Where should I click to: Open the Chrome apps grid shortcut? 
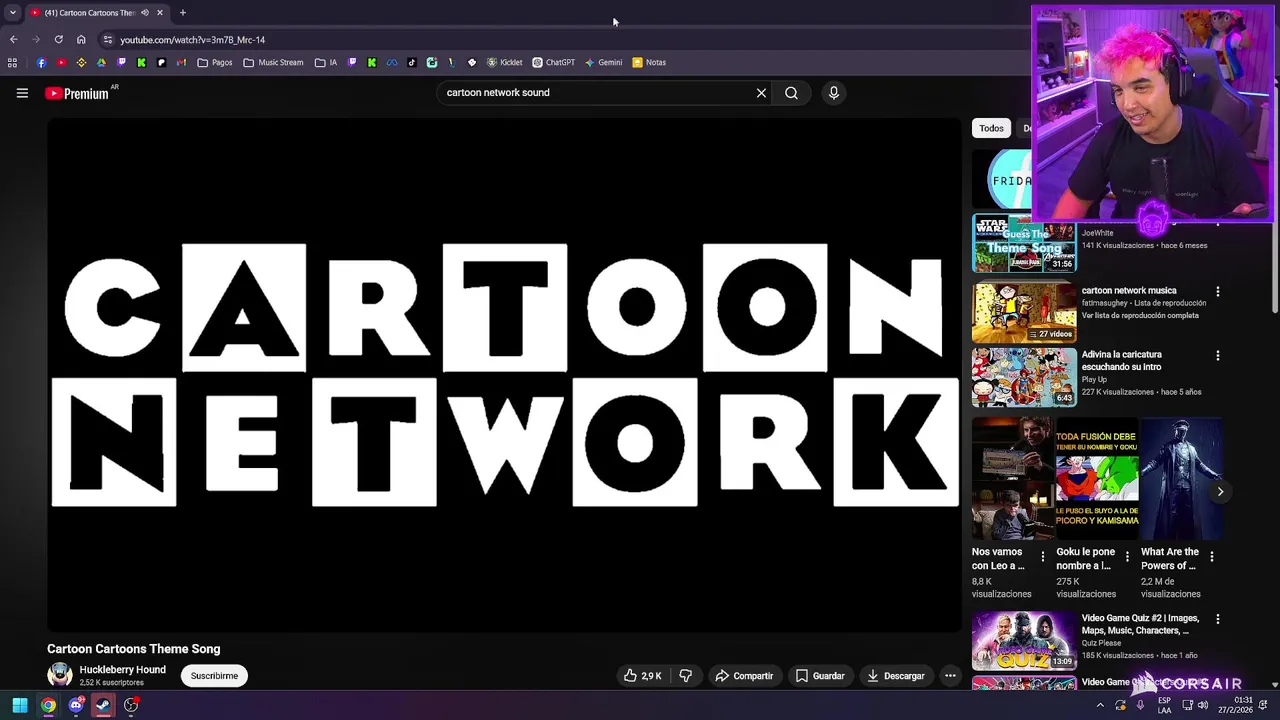coord(12,62)
